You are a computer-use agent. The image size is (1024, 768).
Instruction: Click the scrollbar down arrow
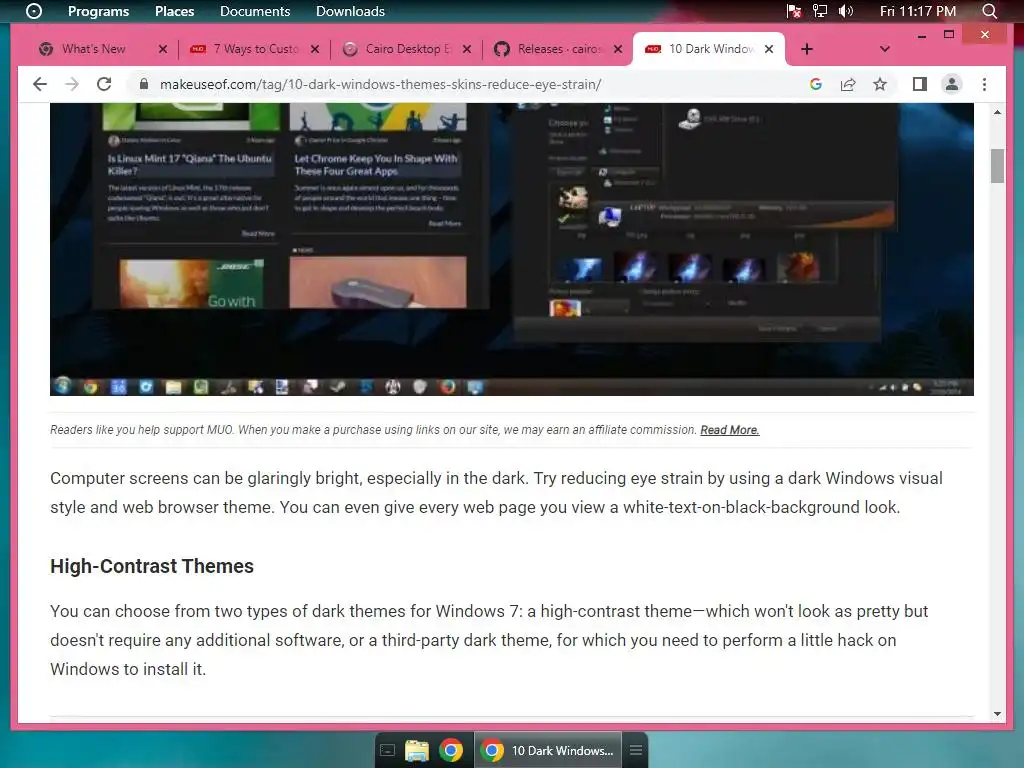tap(997, 714)
